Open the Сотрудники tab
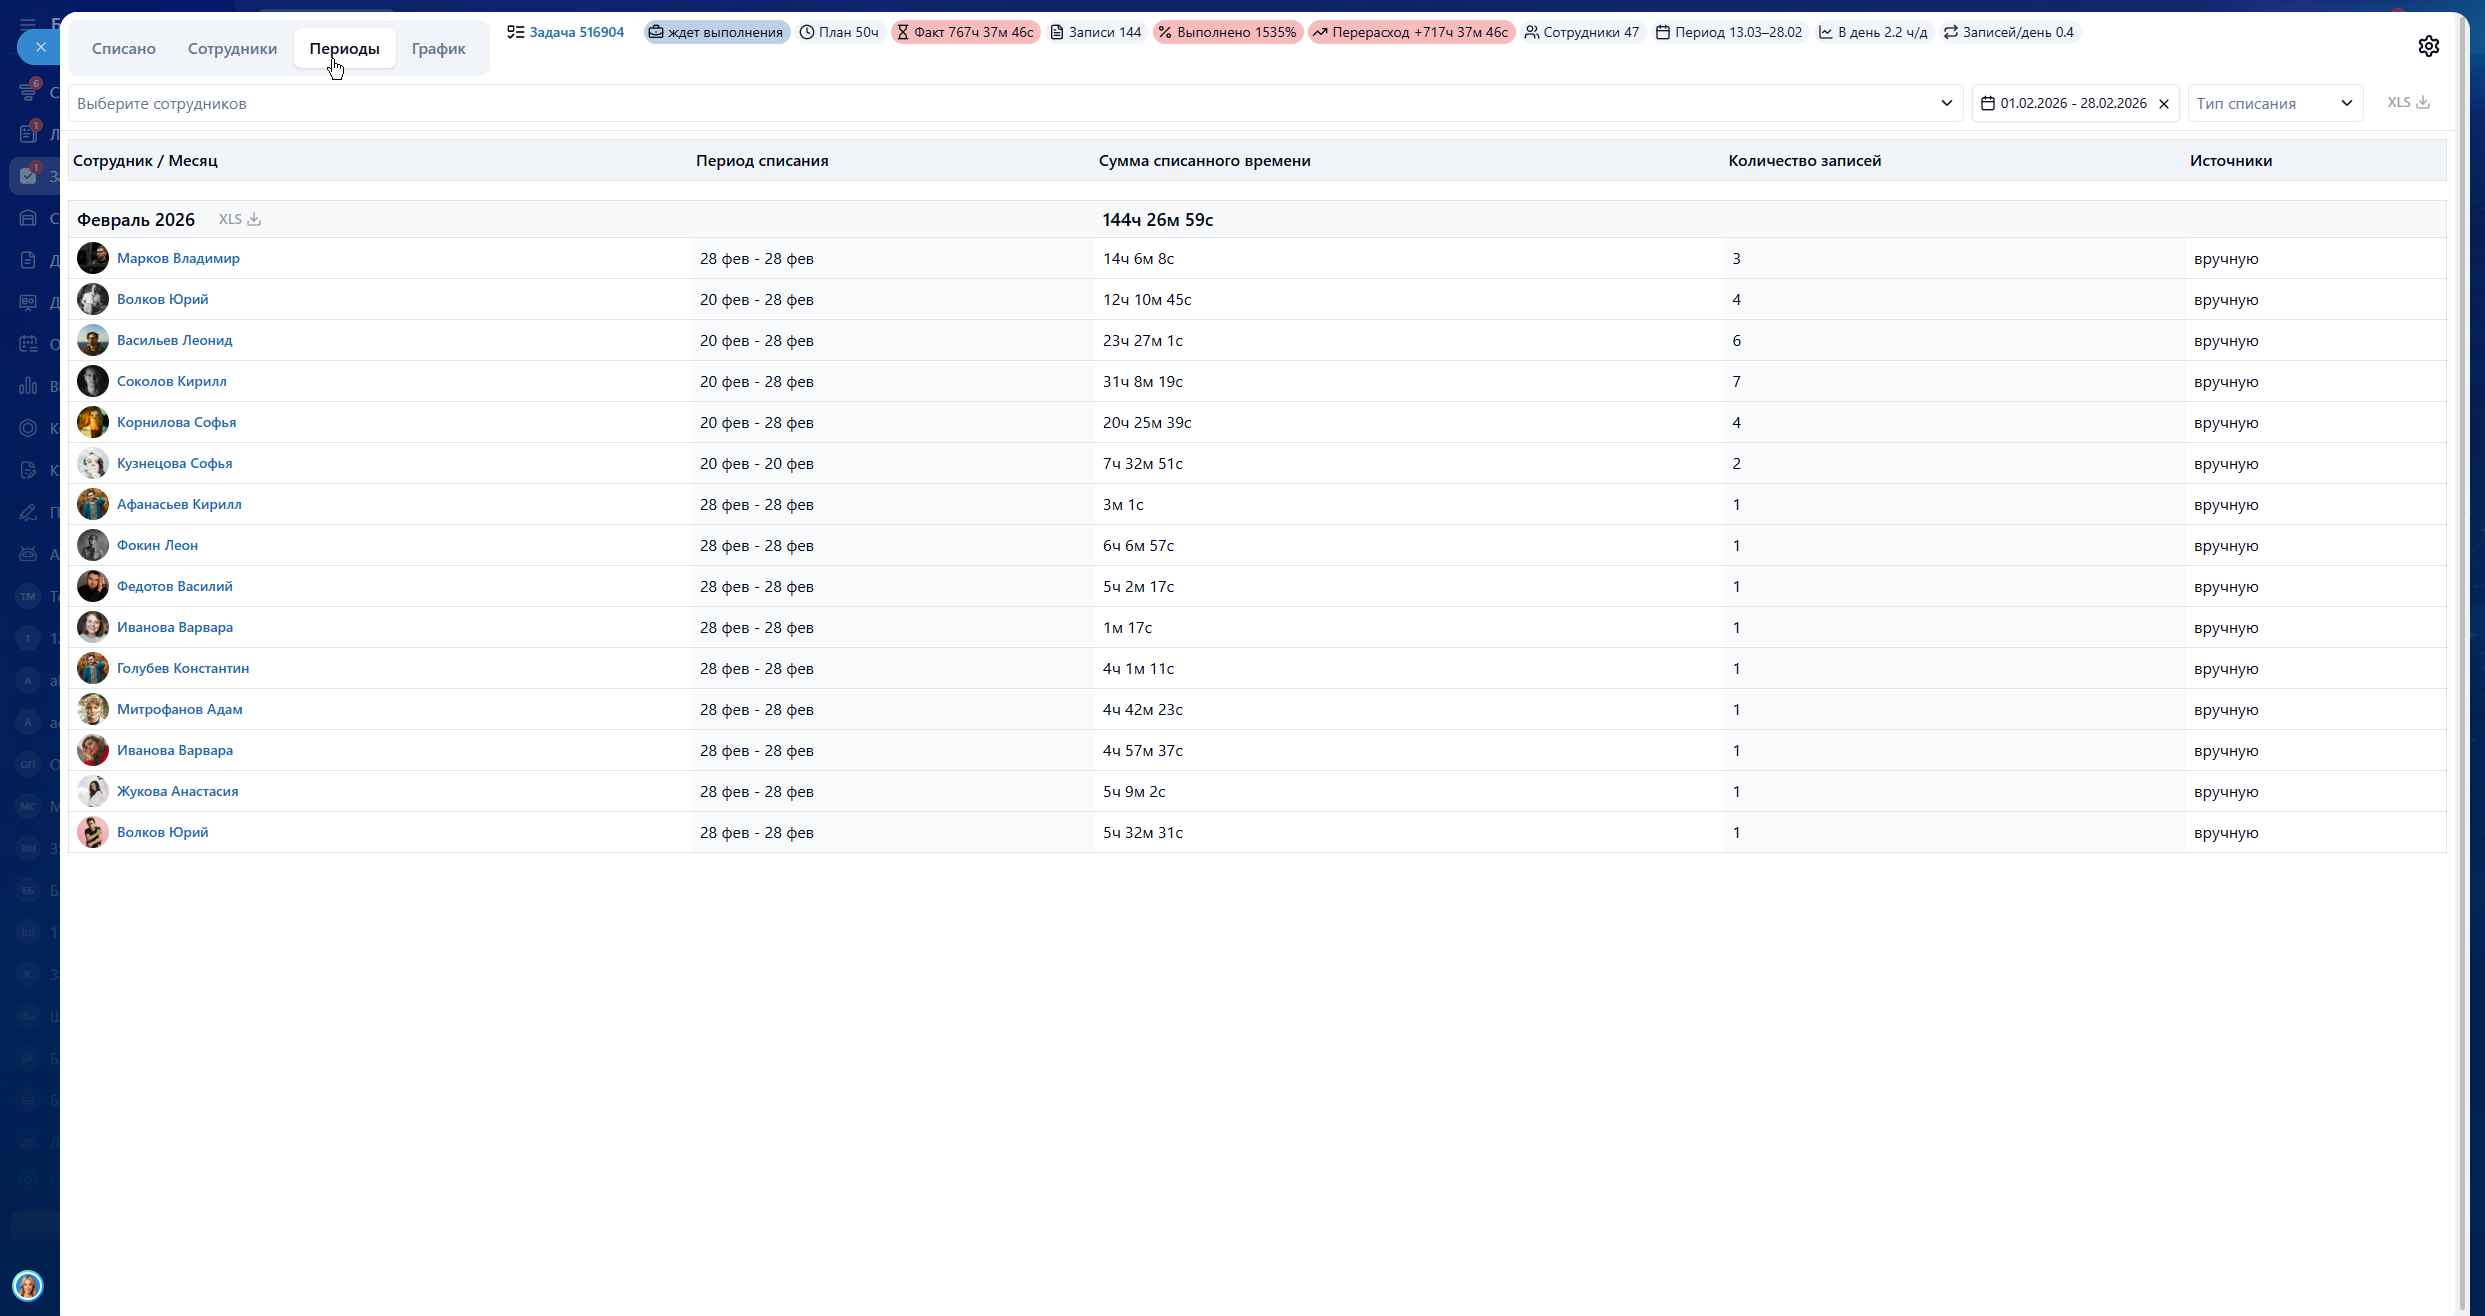This screenshot has width=2485, height=1316. [x=232, y=48]
